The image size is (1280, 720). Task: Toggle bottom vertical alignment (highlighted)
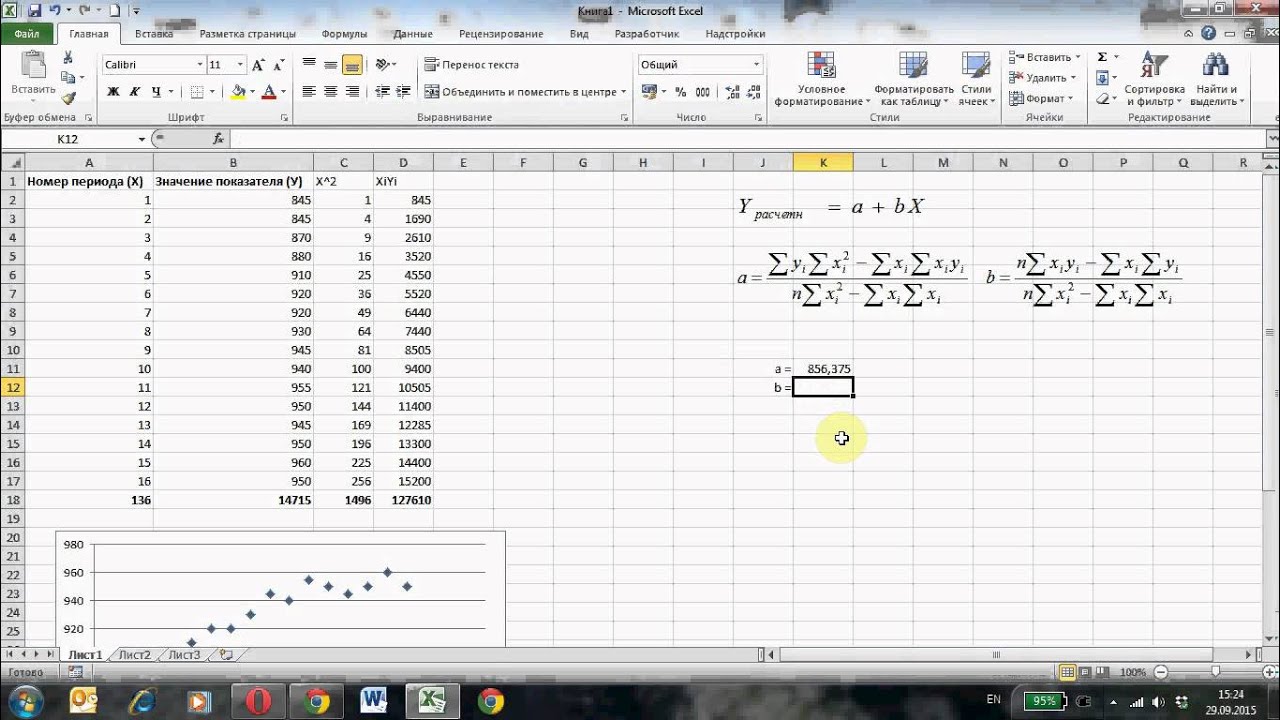tap(352, 65)
